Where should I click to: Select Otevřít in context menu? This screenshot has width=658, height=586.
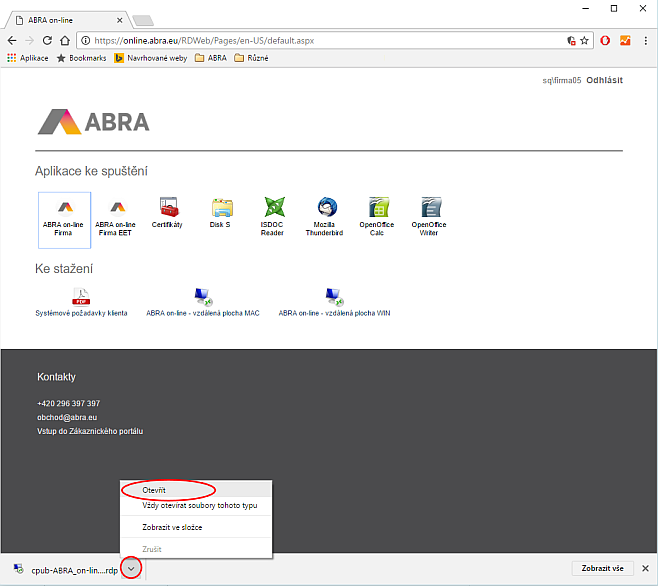click(196, 490)
